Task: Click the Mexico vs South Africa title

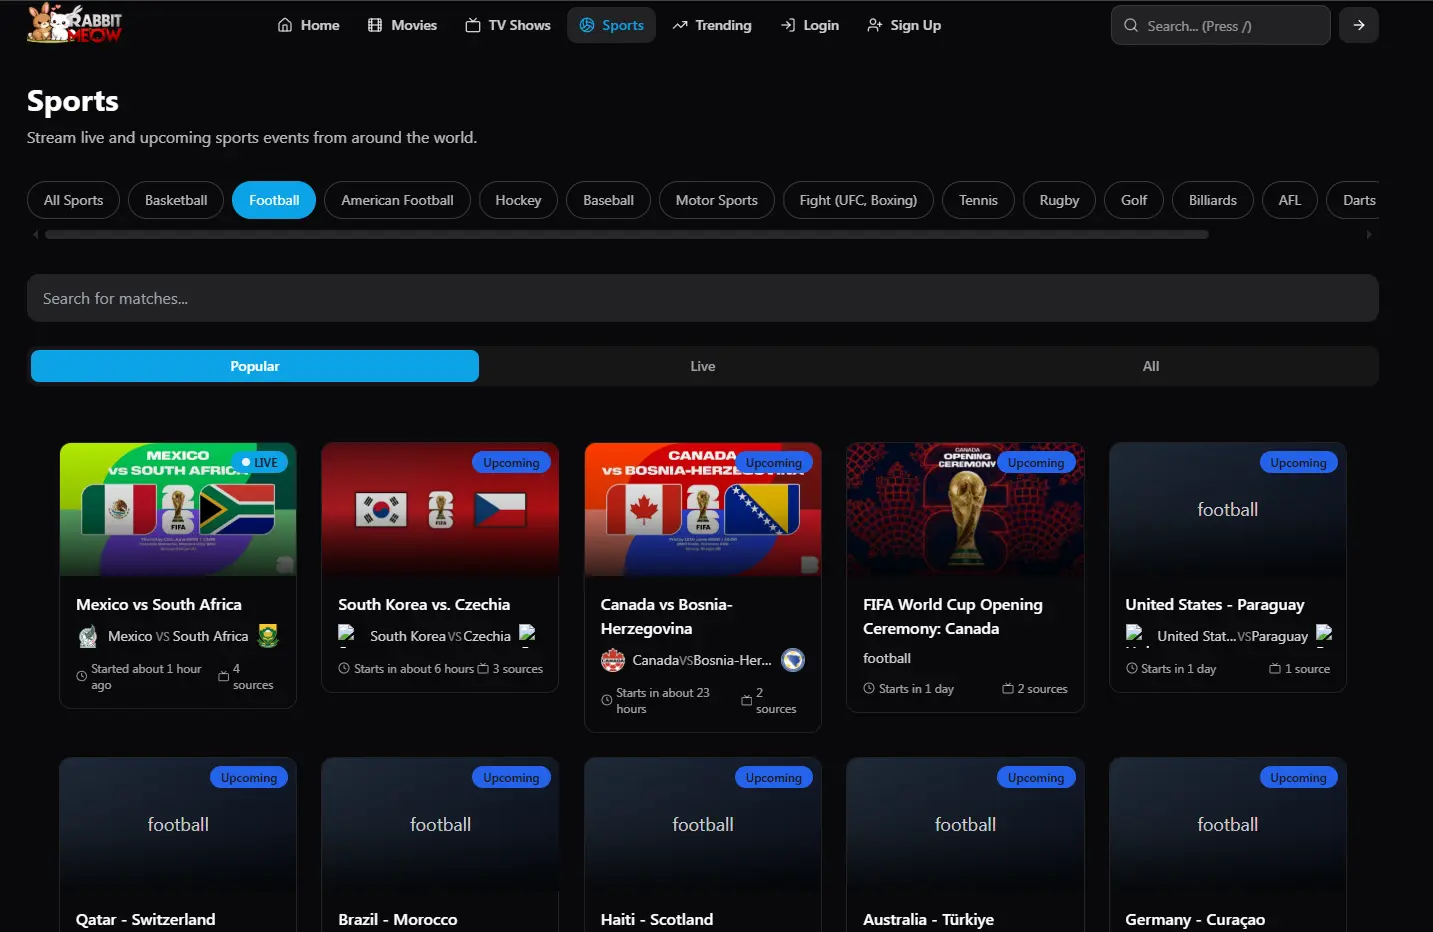Action: coord(159,604)
